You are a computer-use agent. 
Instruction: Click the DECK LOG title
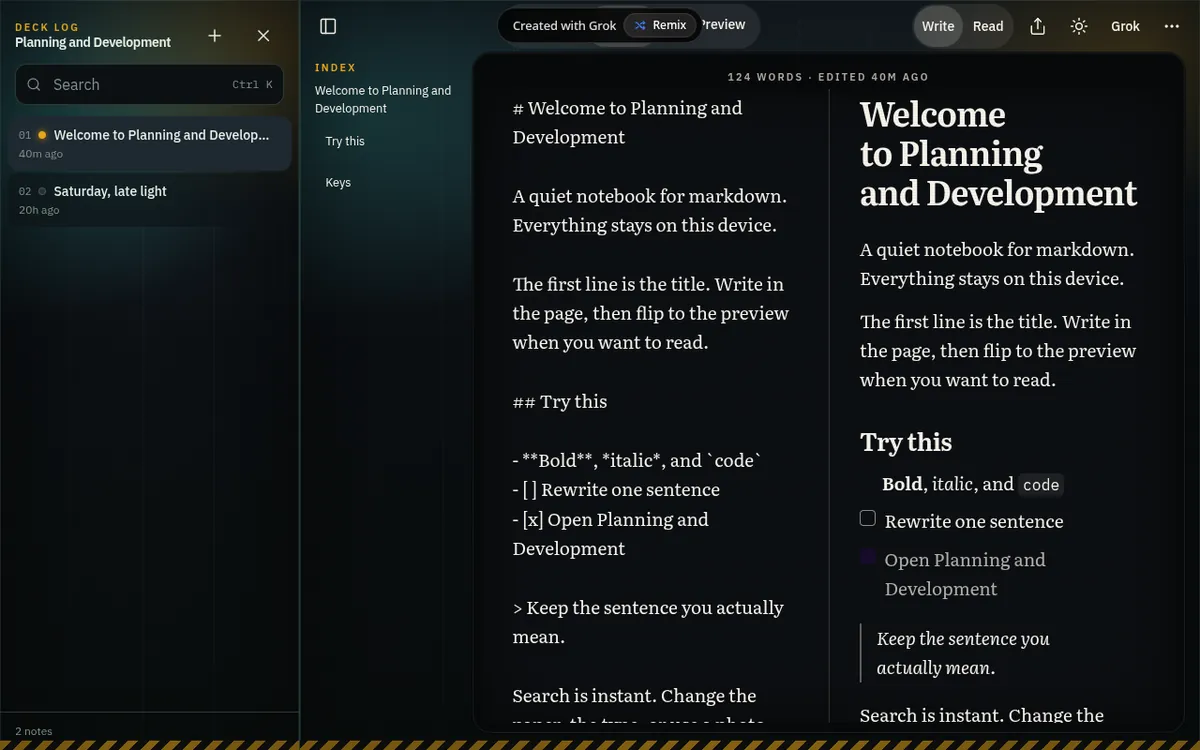point(47,28)
